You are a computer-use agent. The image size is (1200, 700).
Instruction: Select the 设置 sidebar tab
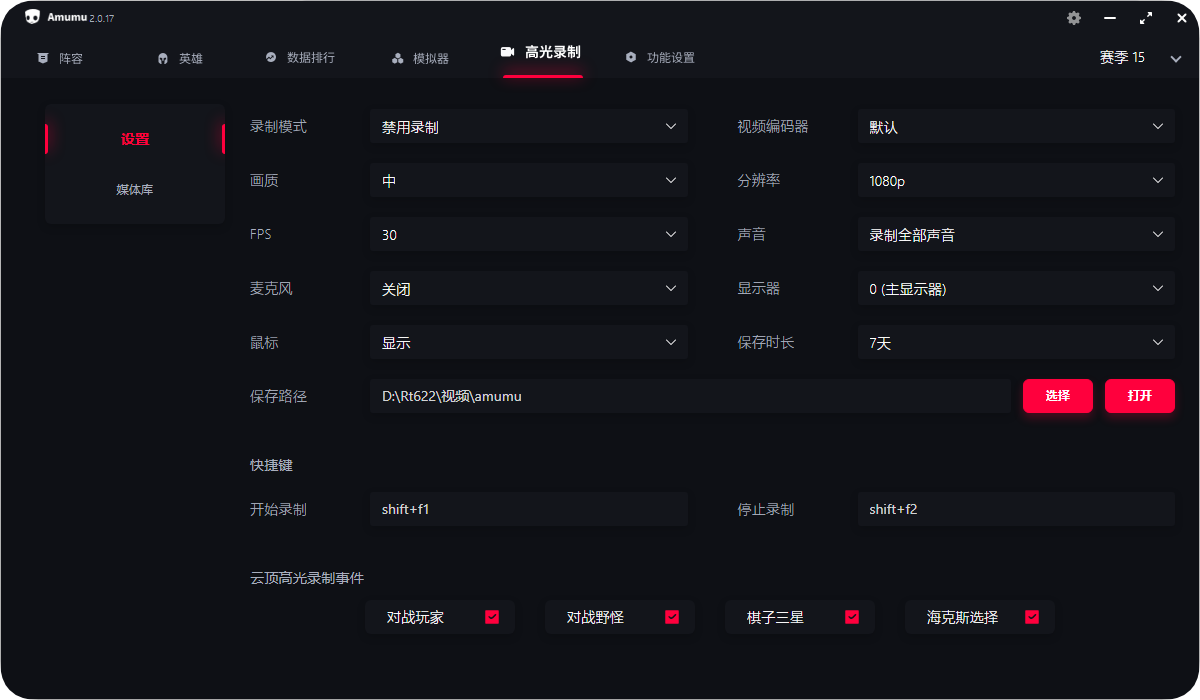tap(135, 139)
